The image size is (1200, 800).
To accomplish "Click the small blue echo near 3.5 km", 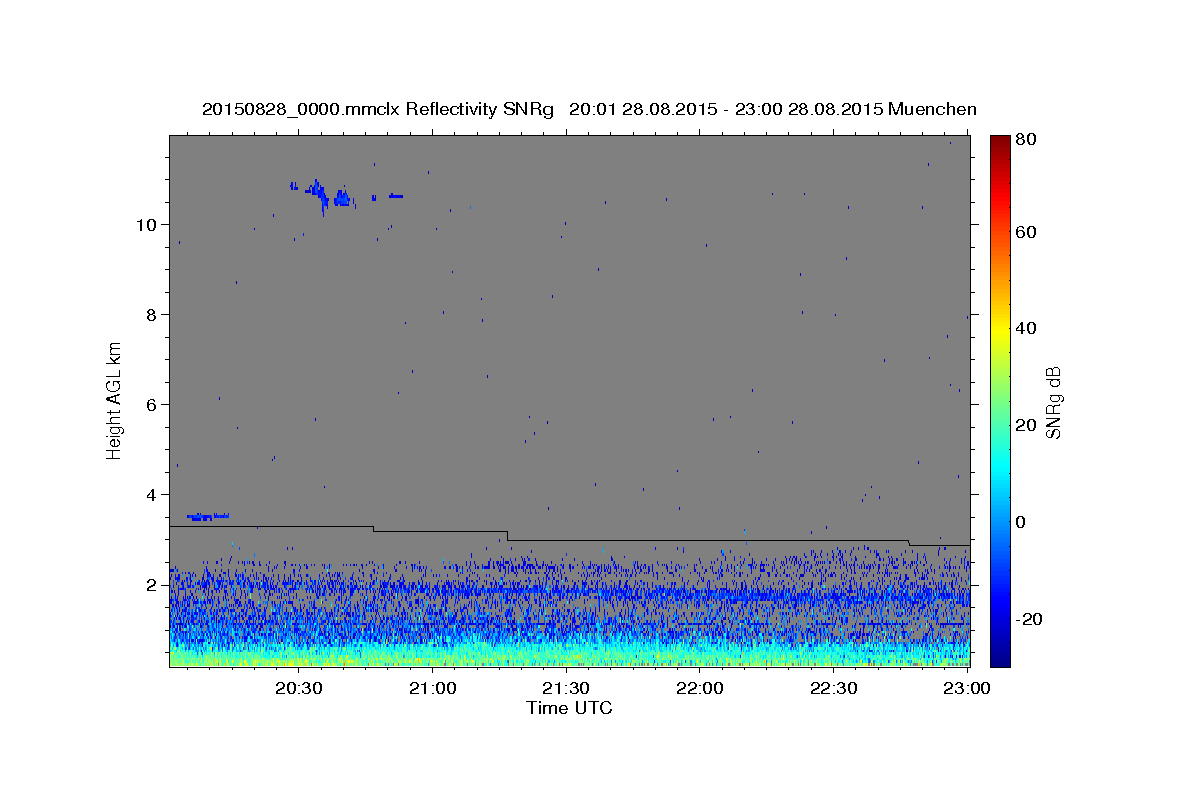I will (x=208, y=516).
